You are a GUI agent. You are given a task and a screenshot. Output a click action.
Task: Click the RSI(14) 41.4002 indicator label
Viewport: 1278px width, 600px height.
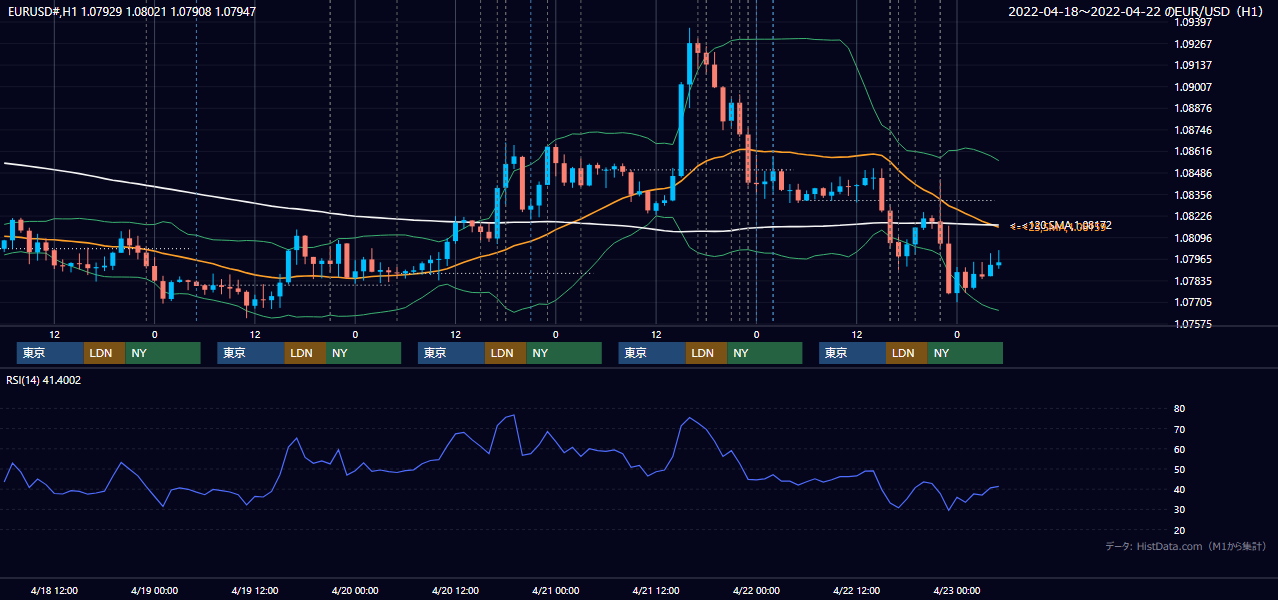[x=44, y=380]
